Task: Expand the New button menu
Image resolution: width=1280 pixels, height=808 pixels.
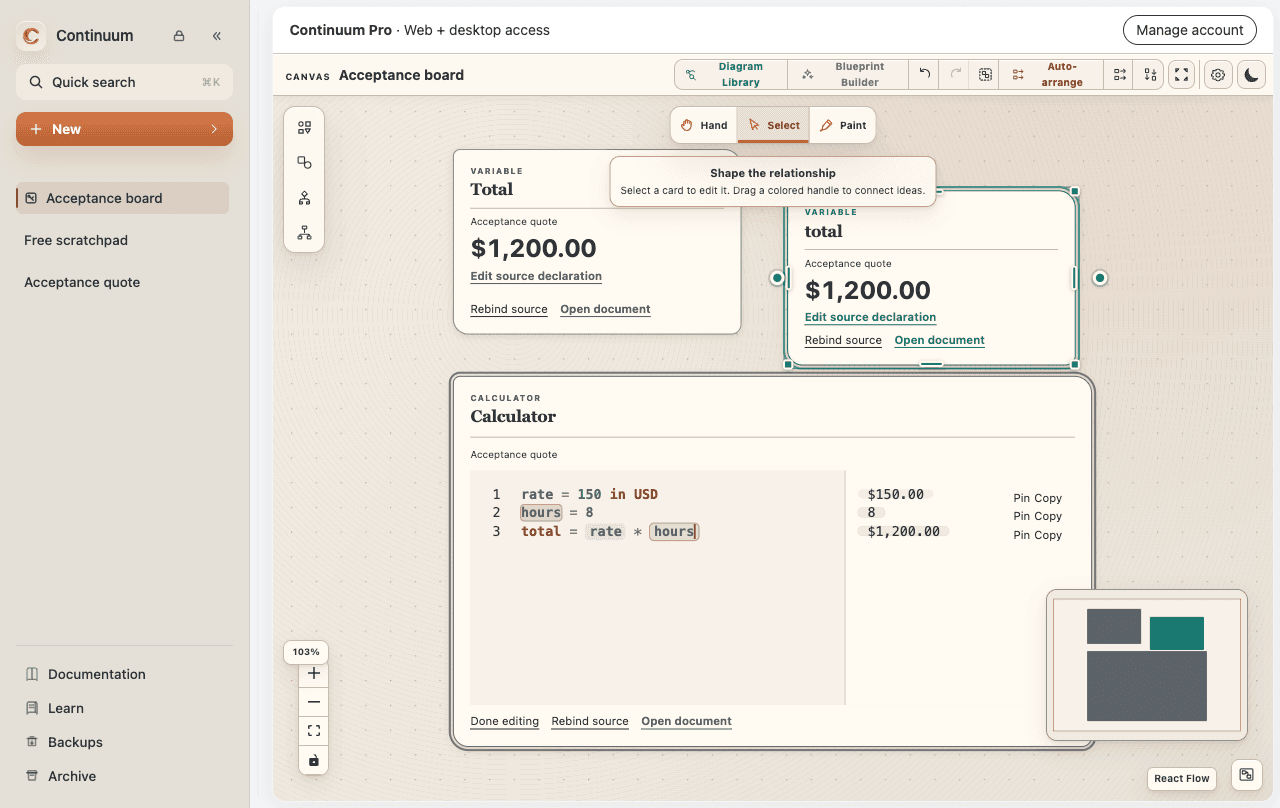Action: click(x=124, y=129)
